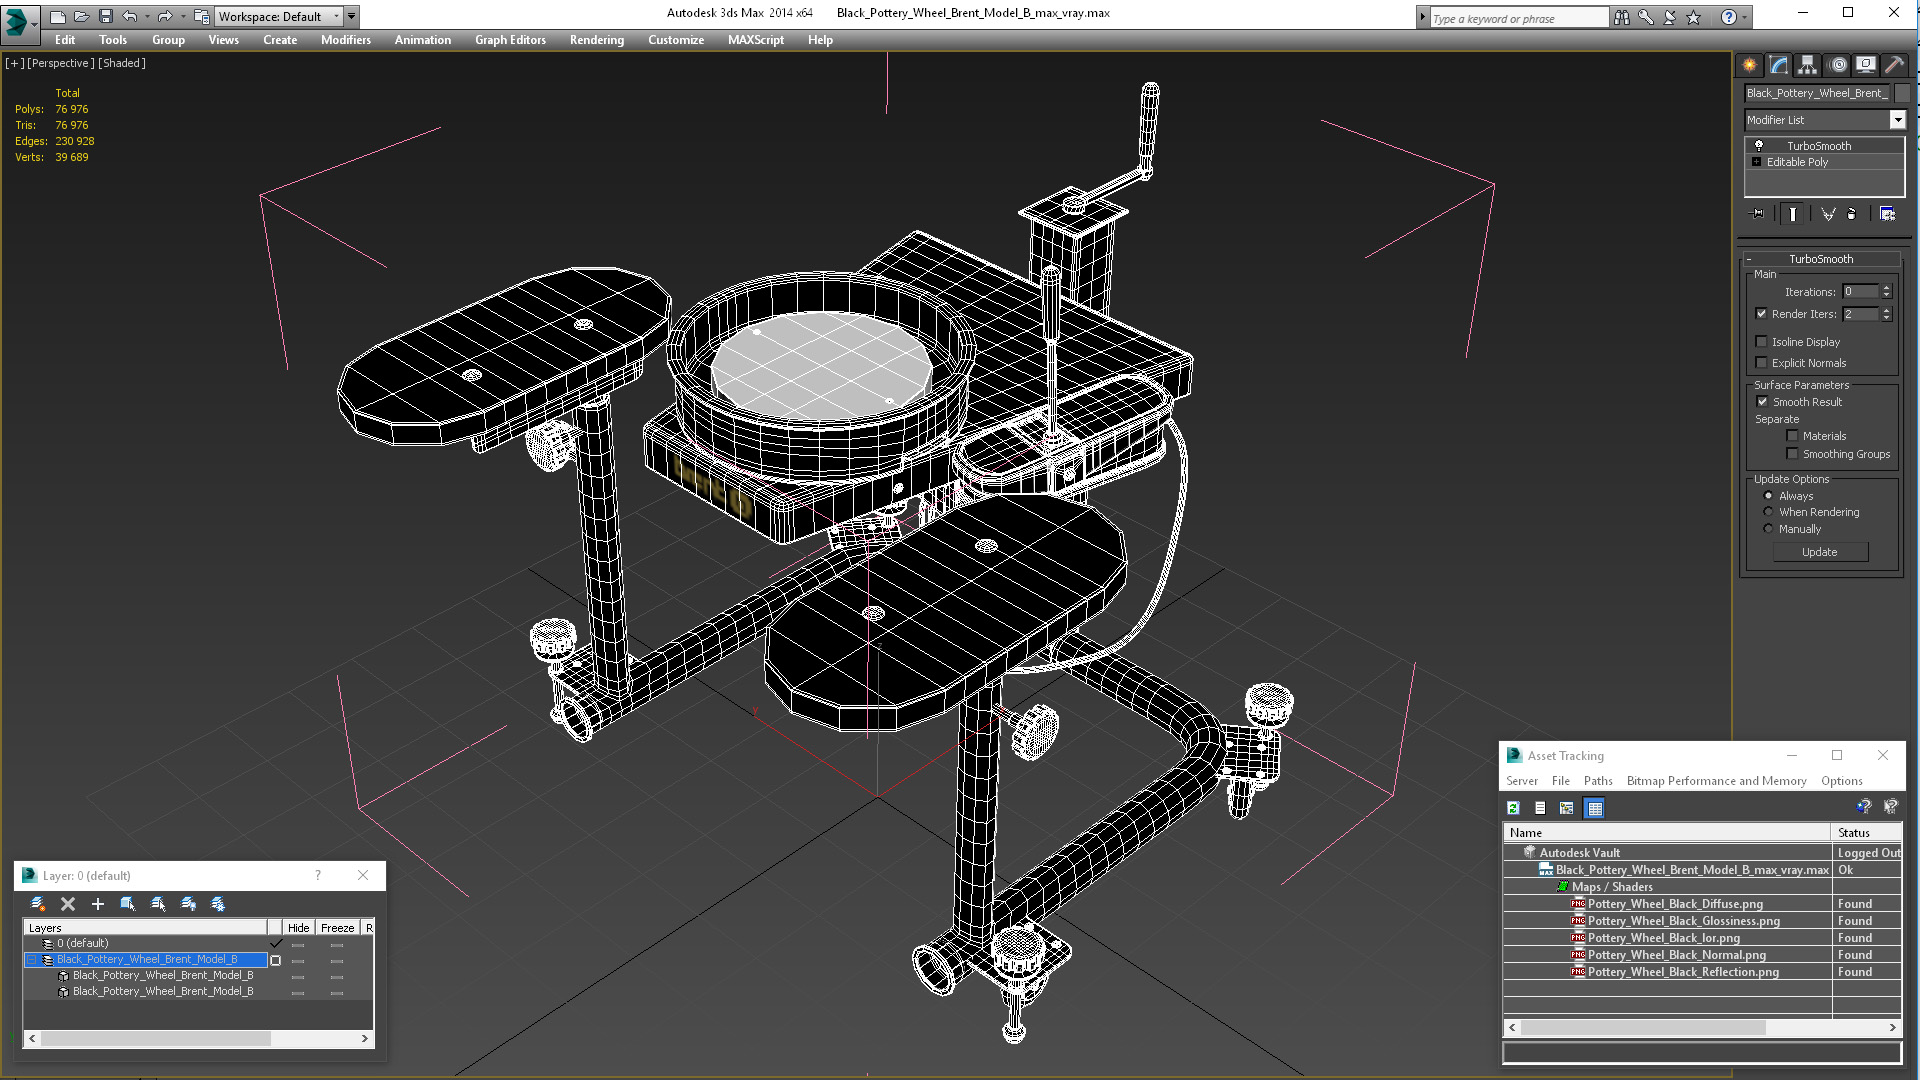Enable Separate by Materials checkbox
Screen dimensions: 1920x1080
[x=1793, y=436]
